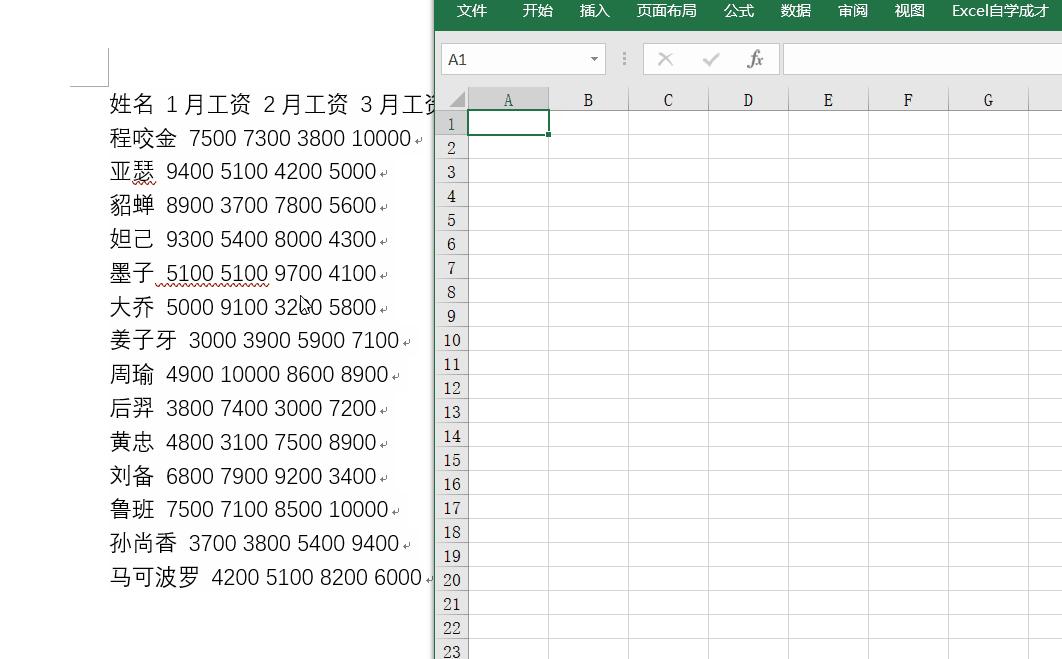The height and width of the screenshot is (659, 1062).
Task: Click the Cancel (X) icon beside formula bar
Action: 665,59
